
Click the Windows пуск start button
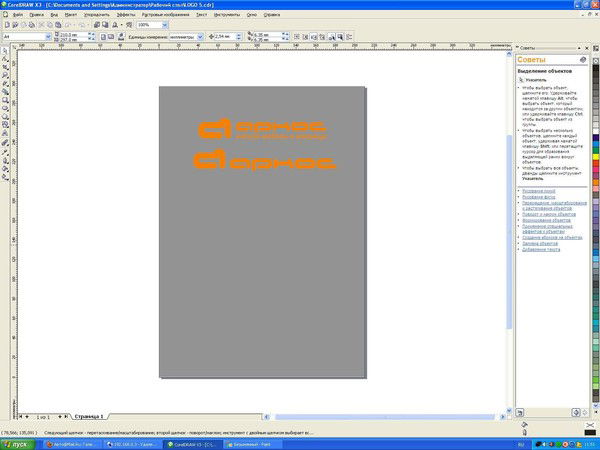coord(18,443)
